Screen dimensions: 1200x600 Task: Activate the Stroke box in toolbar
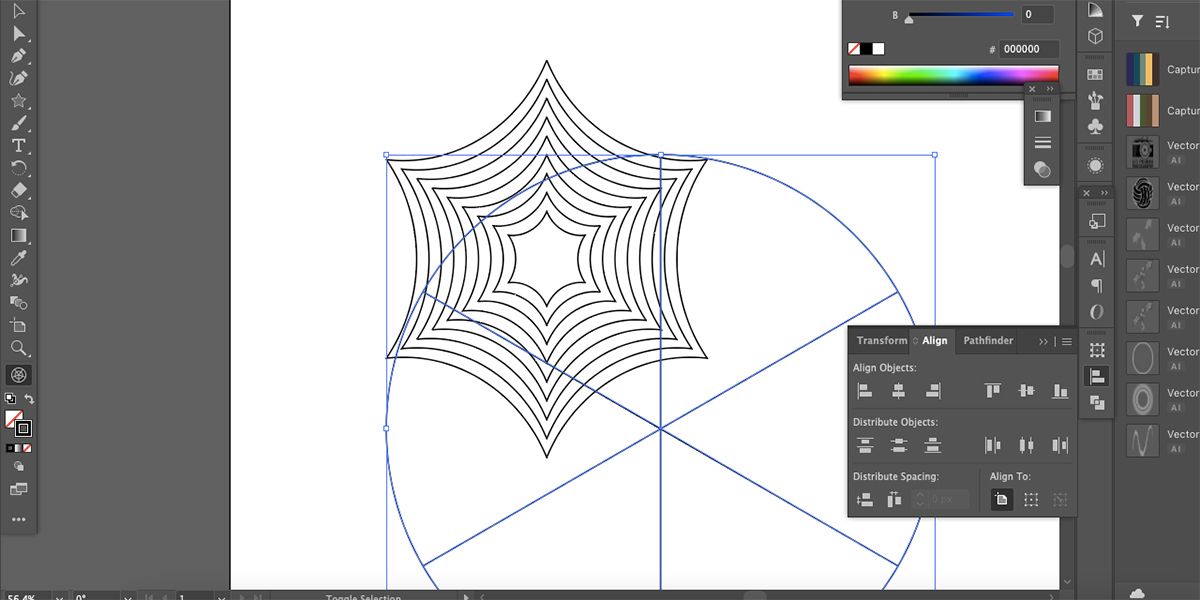[23, 428]
